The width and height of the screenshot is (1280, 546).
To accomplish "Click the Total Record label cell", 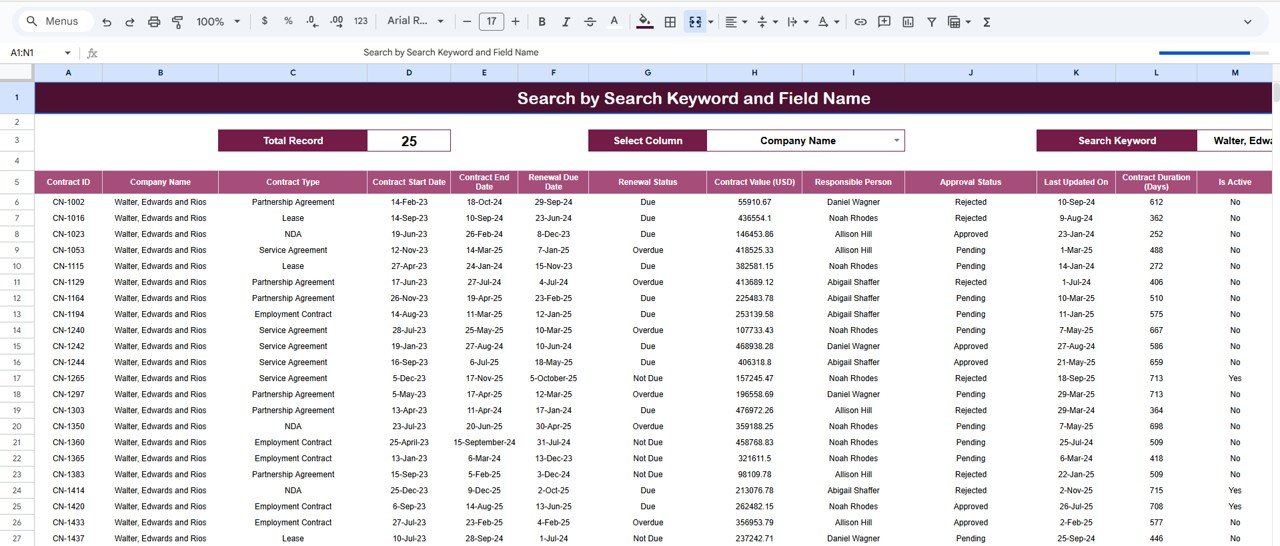I will click(x=293, y=141).
